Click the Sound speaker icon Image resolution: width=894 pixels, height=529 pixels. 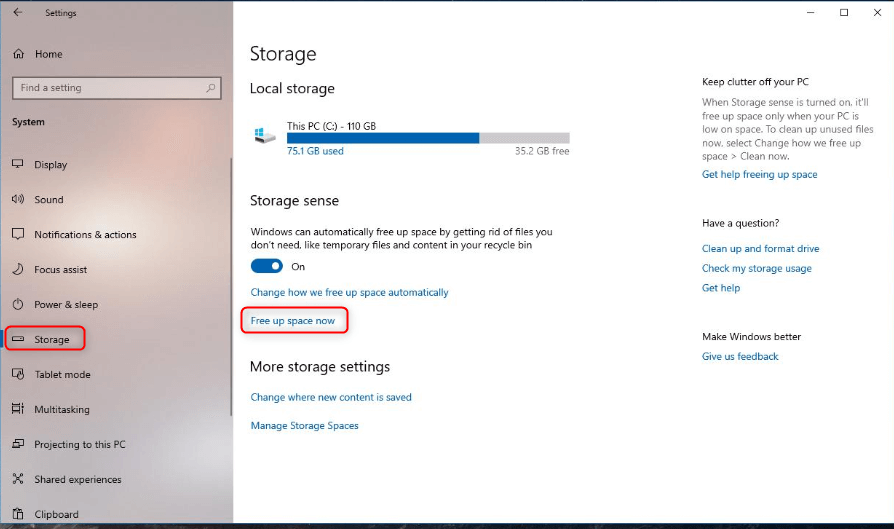17,200
